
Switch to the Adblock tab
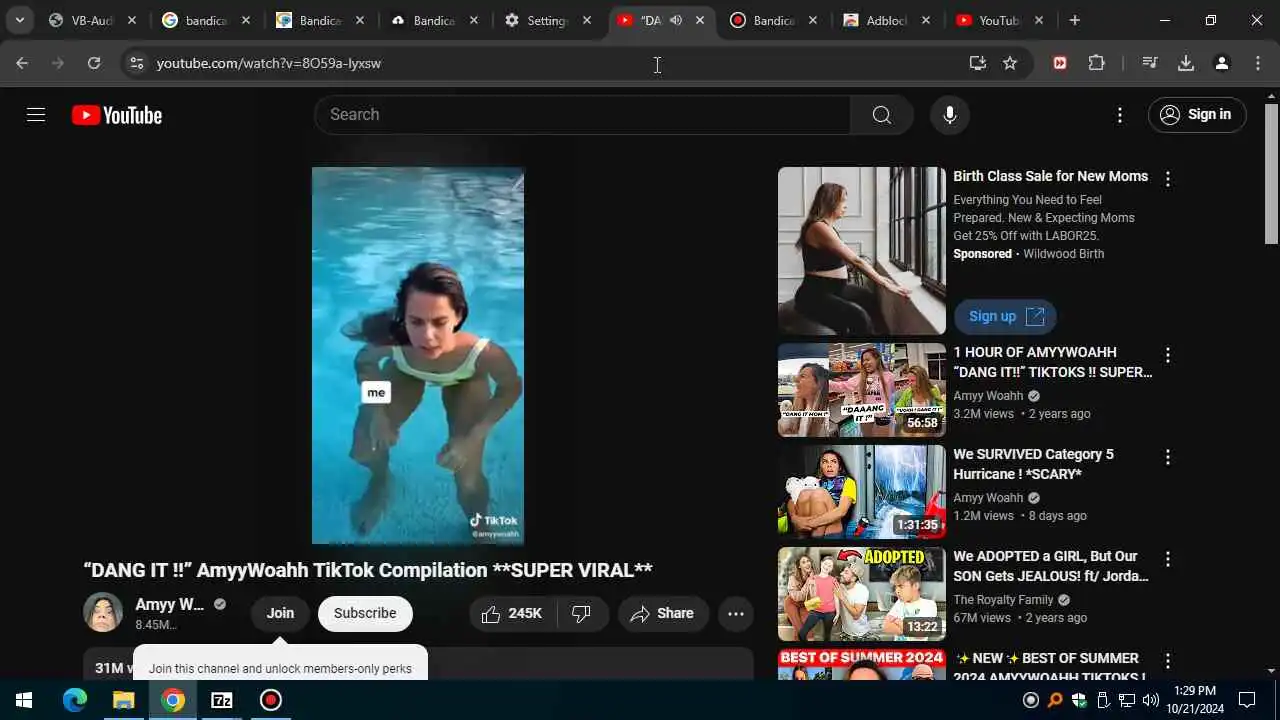click(x=889, y=20)
